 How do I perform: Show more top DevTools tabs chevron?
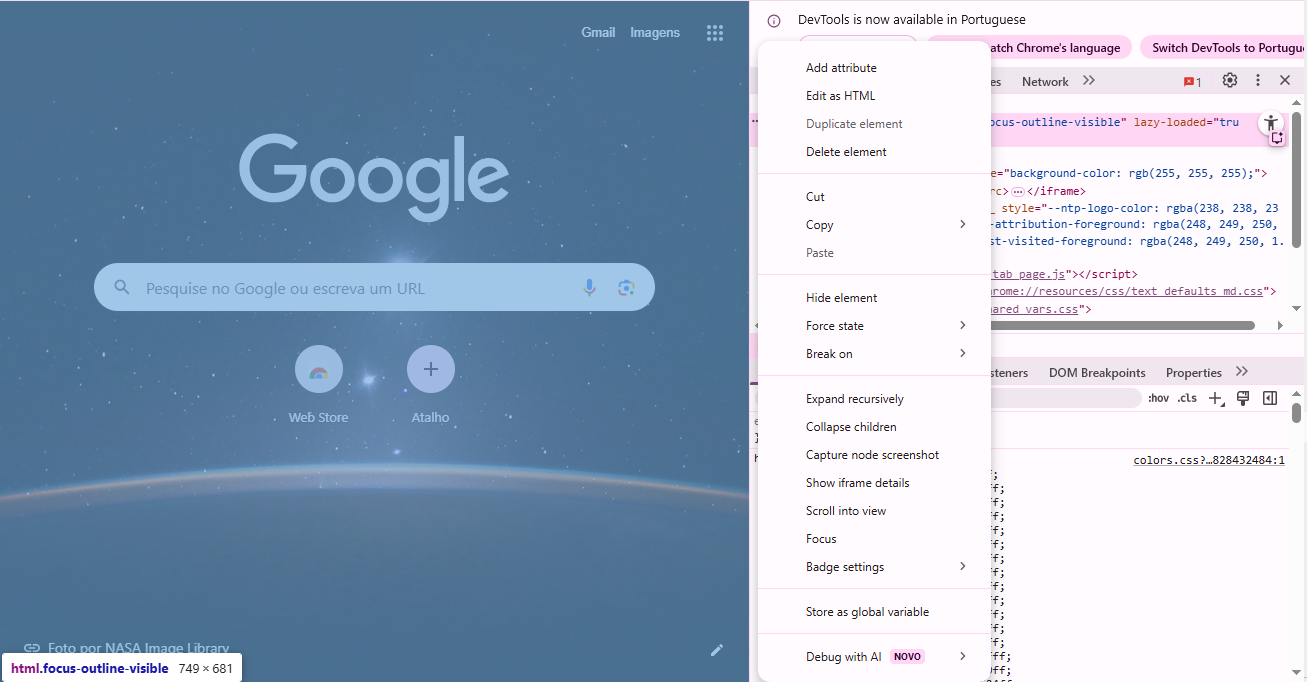pyautogui.click(x=1089, y=81)
